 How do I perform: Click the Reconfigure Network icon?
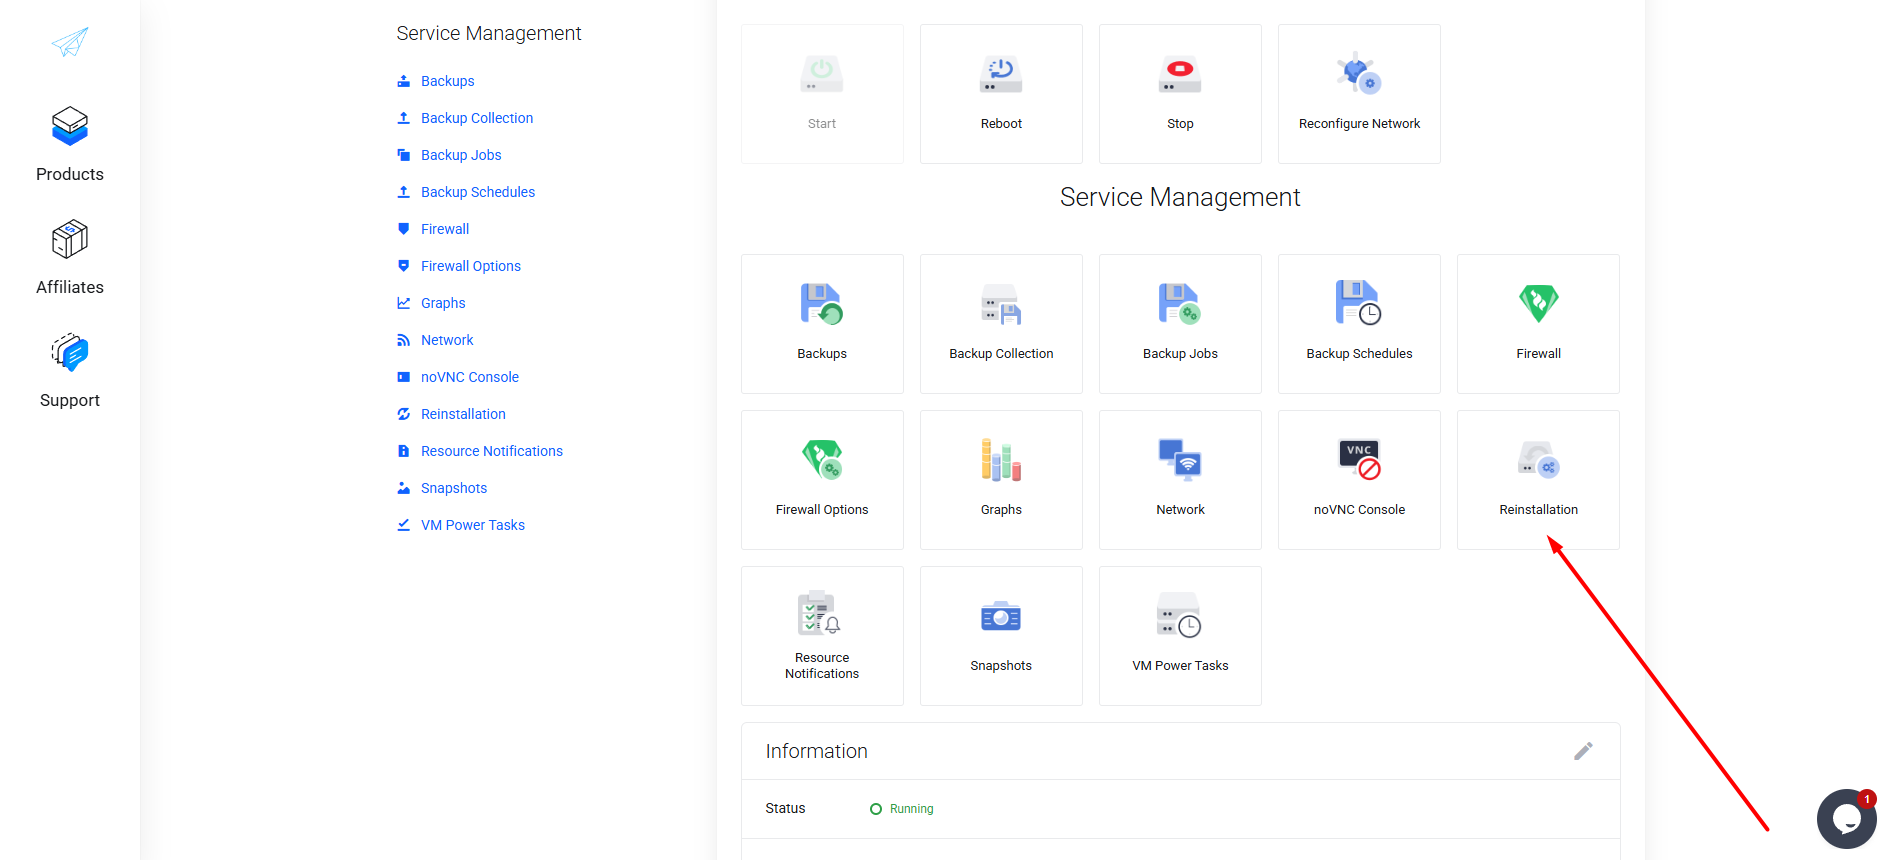[x=1359, y=73]
